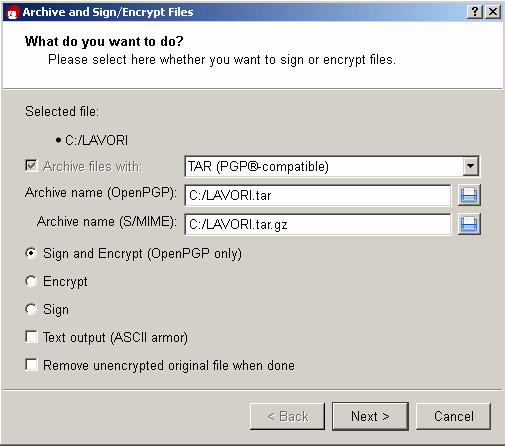This screenshot has width=505, height=446.
Task: Enable Text output (ASCII armor)
Action: point(31,337)
